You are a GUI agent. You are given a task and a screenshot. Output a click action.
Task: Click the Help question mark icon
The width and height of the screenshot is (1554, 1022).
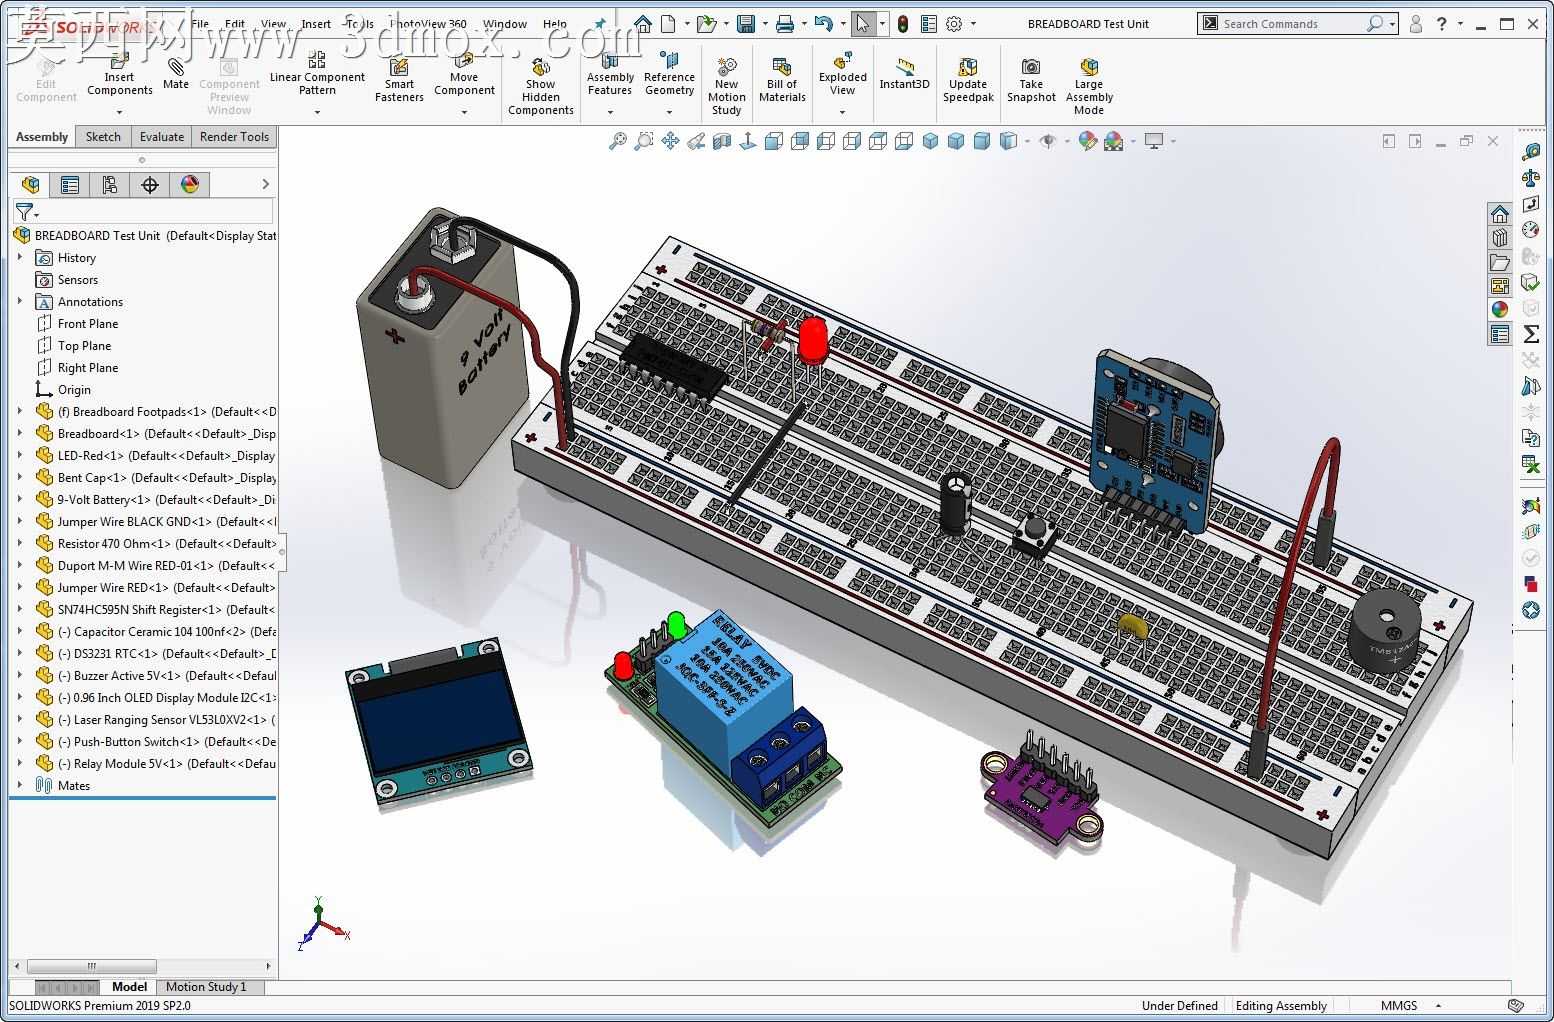1441,23
